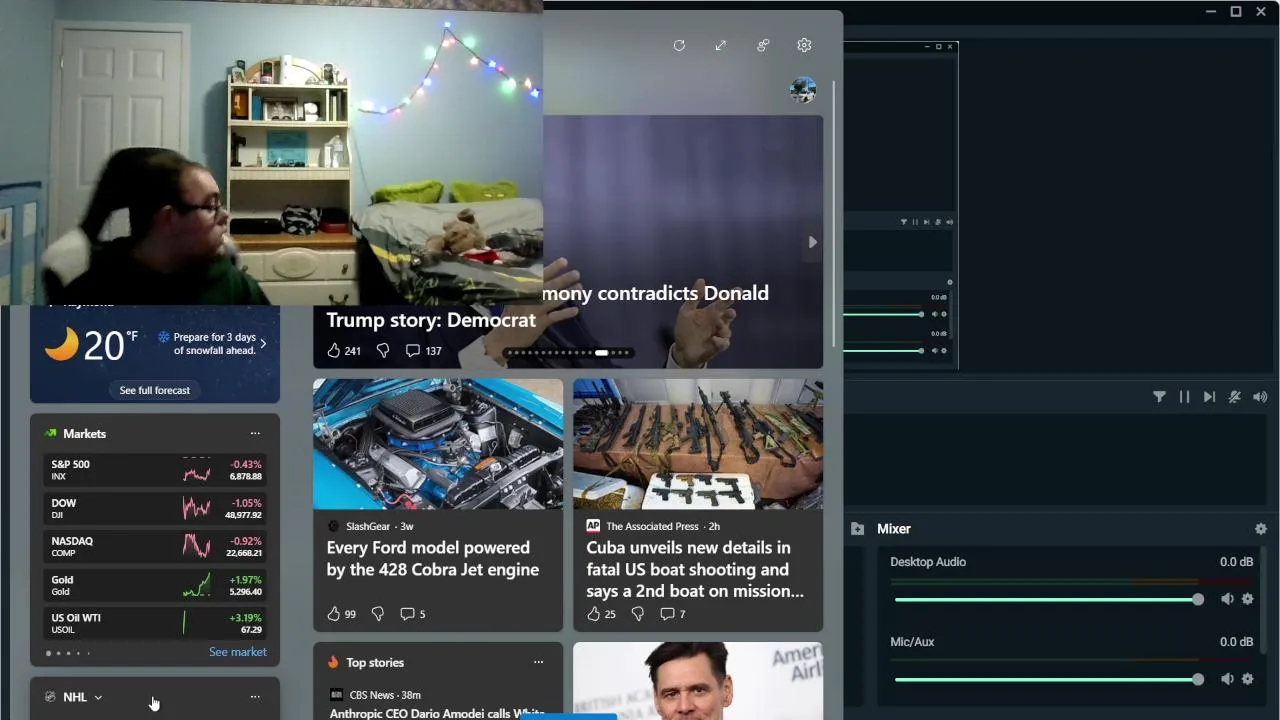Open Top stories more options
1280x720 pixels.
(x=538, y=662)
